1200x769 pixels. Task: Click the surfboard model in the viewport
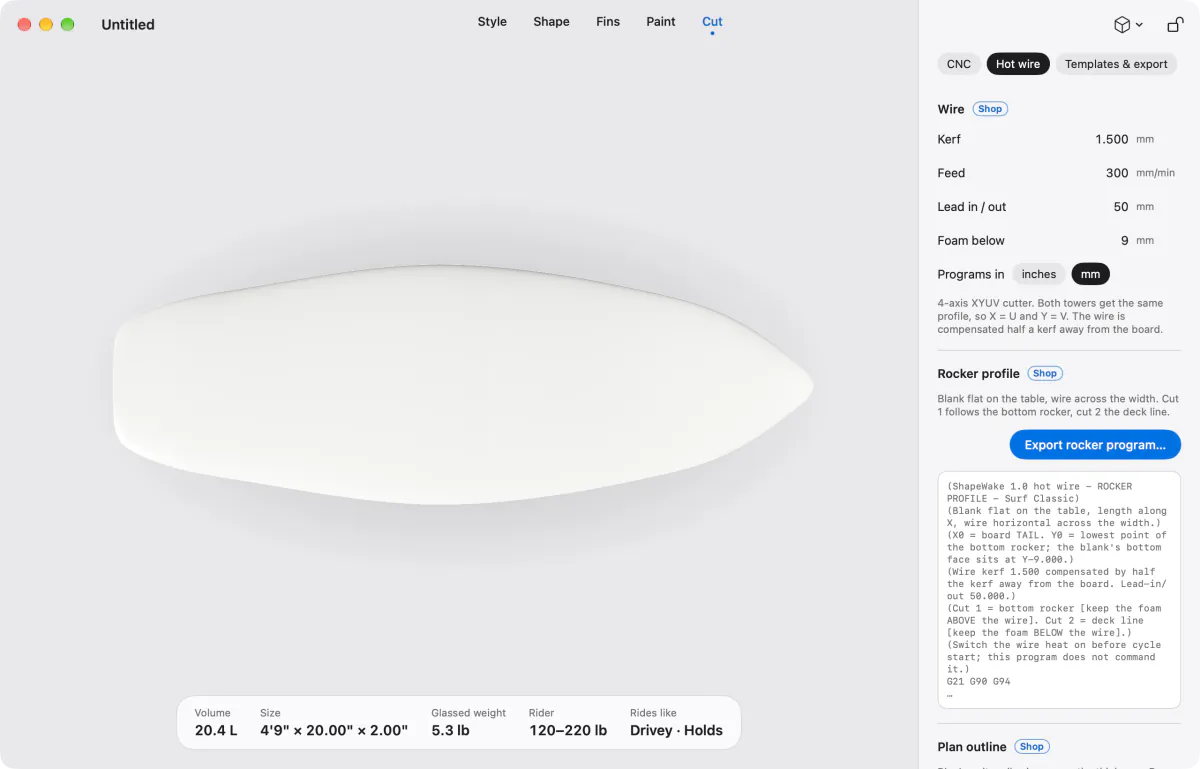(462, 385)
